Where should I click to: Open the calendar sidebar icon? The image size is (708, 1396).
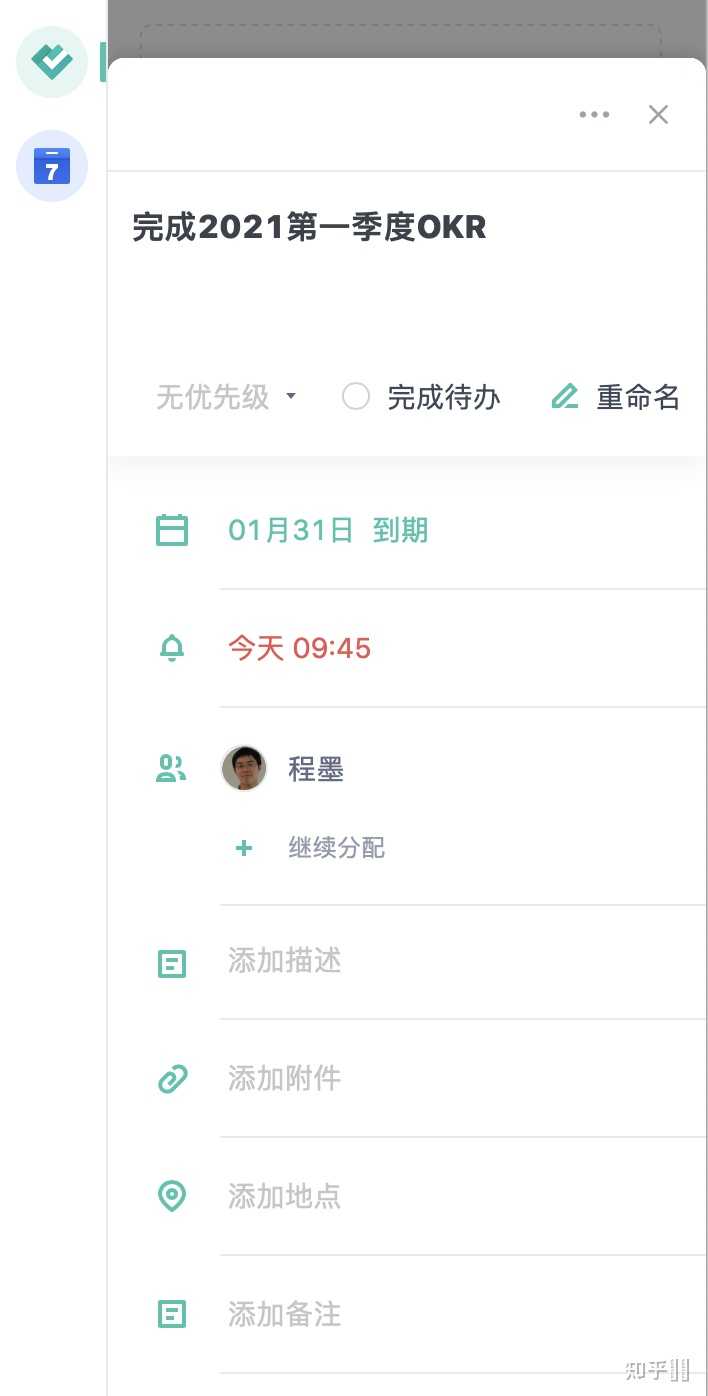[x=52, y=166]
